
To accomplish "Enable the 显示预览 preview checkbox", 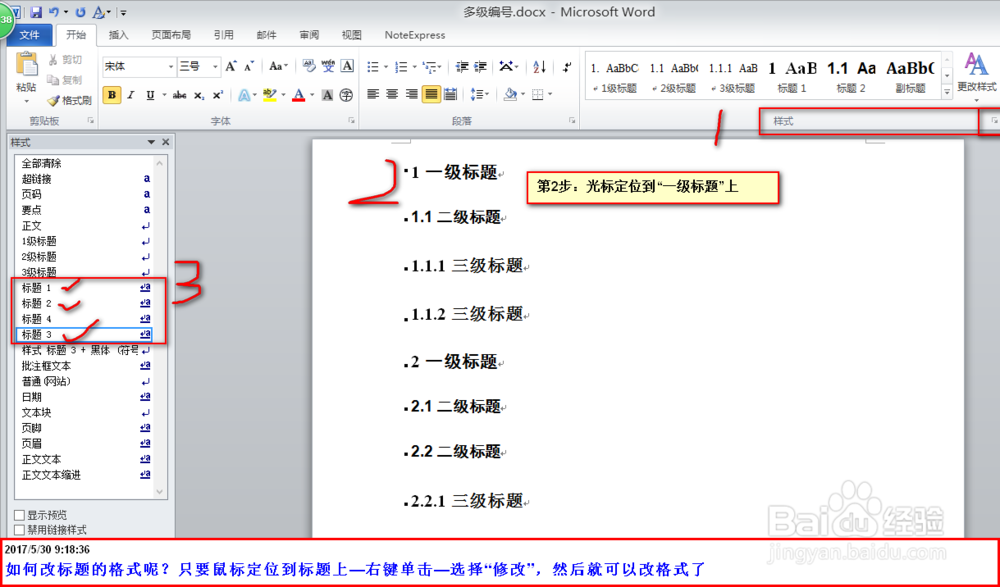I will point(19,513).
